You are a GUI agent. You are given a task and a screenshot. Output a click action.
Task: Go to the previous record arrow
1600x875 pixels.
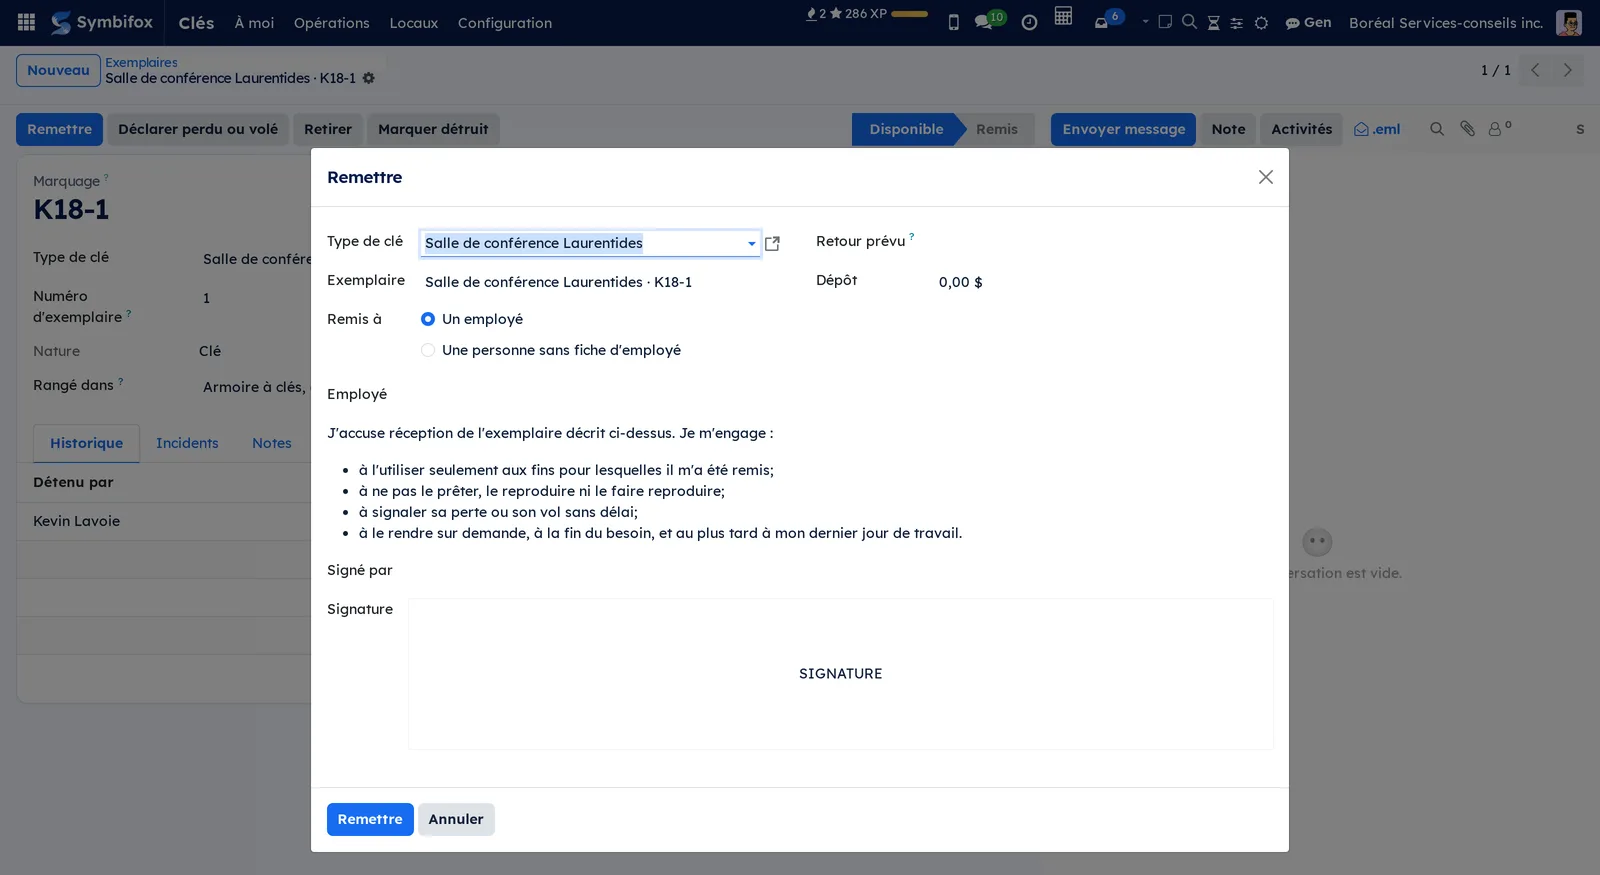1535,70
